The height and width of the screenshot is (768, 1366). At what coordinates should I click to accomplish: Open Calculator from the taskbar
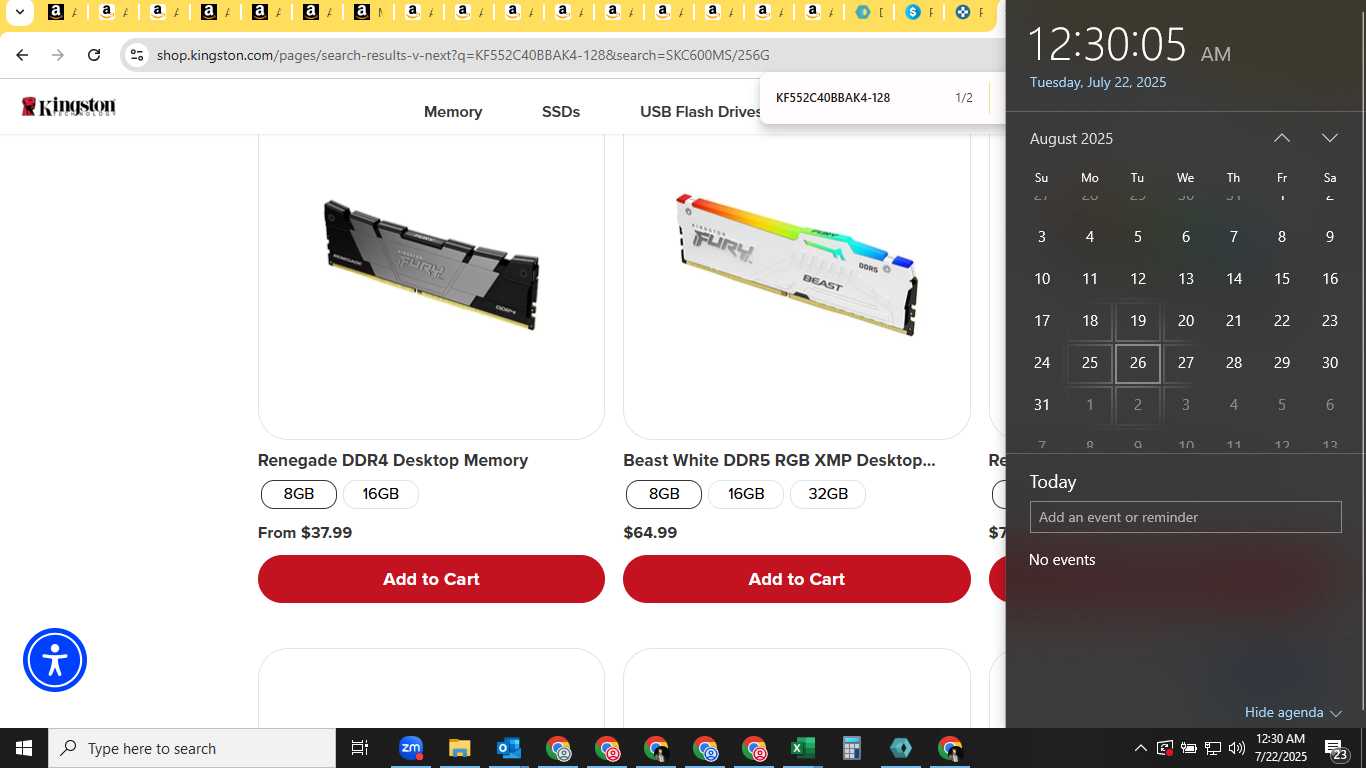click(x=851, y=748)
